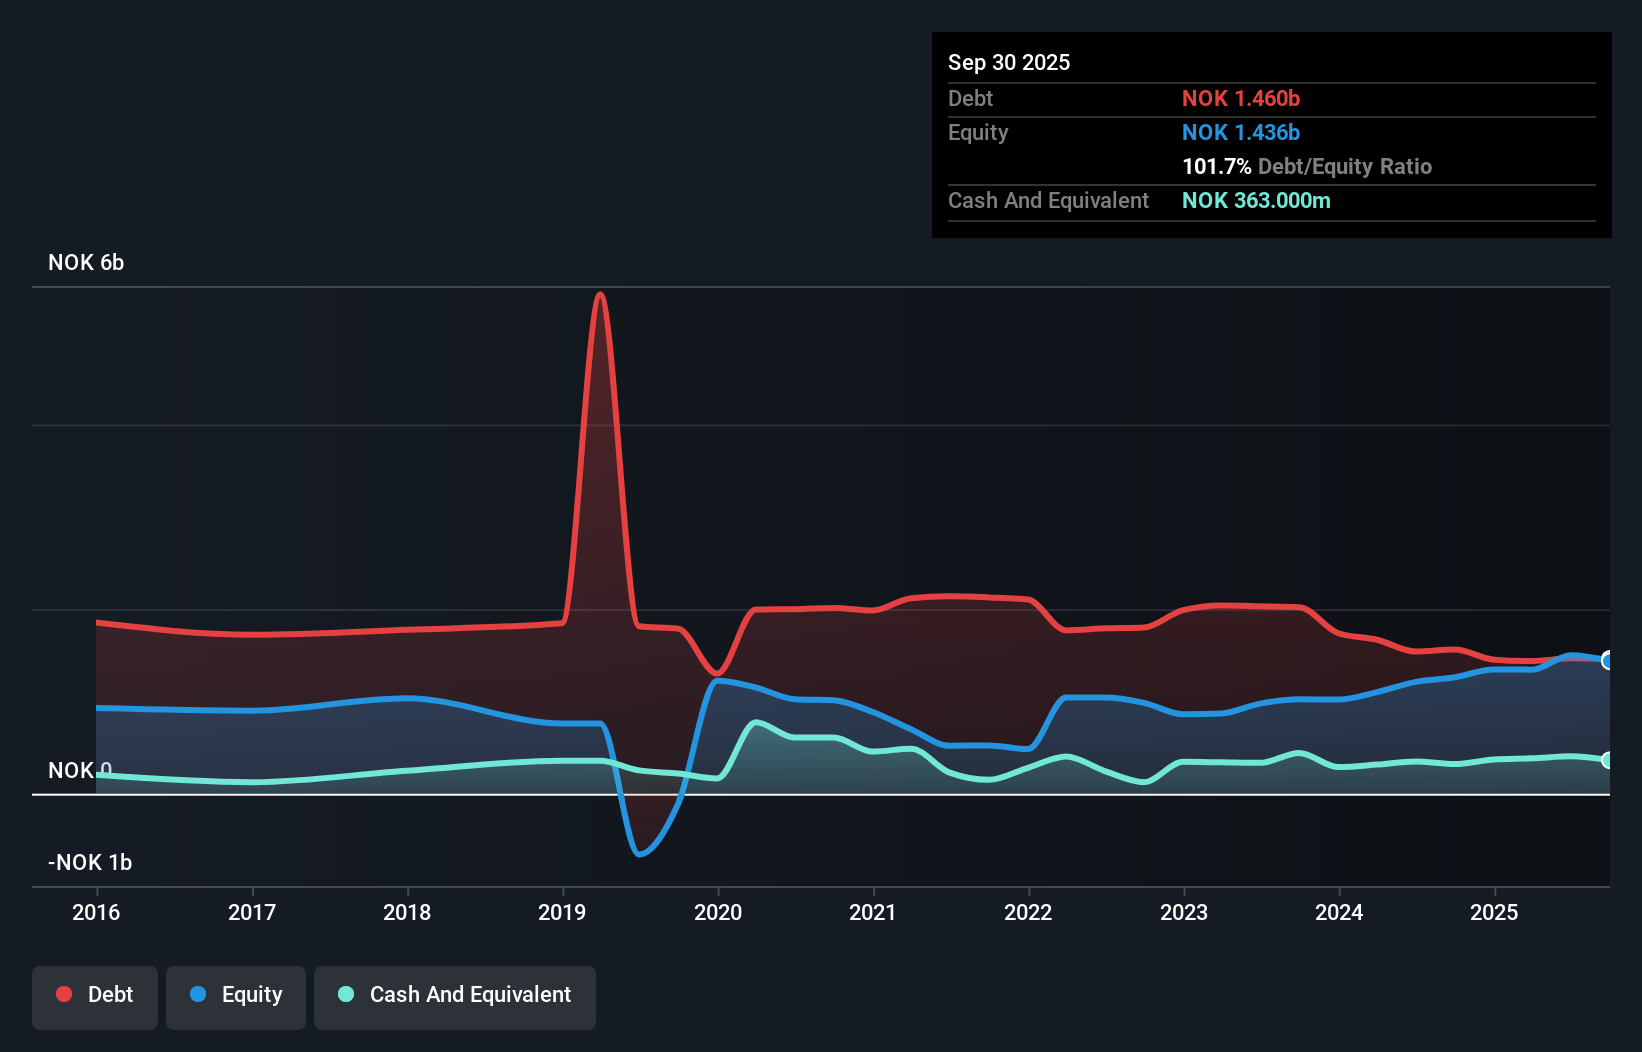1642x1052 pixels.
Task: Click the blue Equity value NOK 1.436b
Action: tap(1241, 132)
